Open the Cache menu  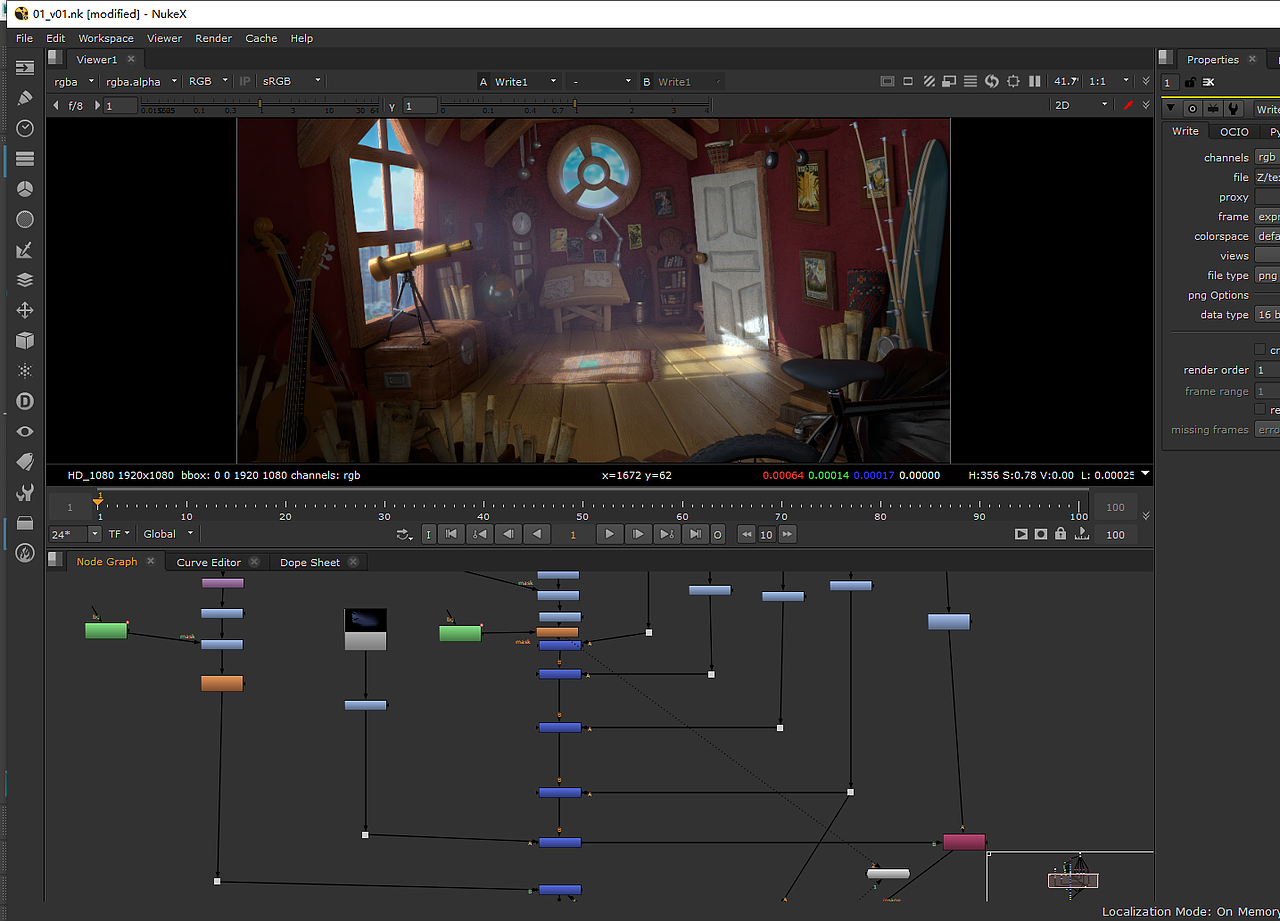[261, 38]
